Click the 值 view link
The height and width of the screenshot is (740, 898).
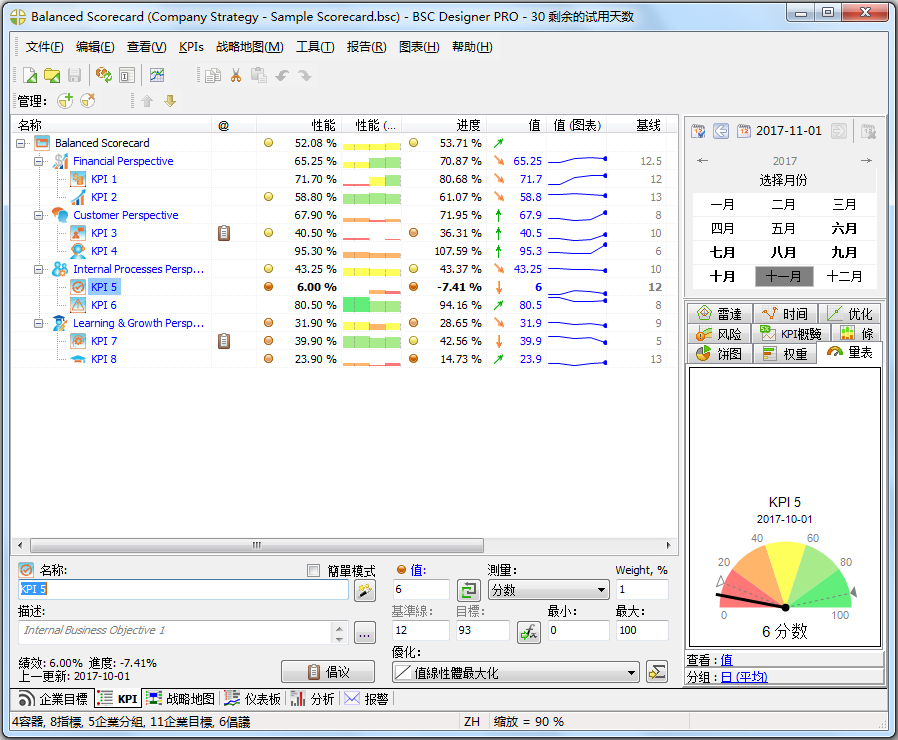click(726, 660)
